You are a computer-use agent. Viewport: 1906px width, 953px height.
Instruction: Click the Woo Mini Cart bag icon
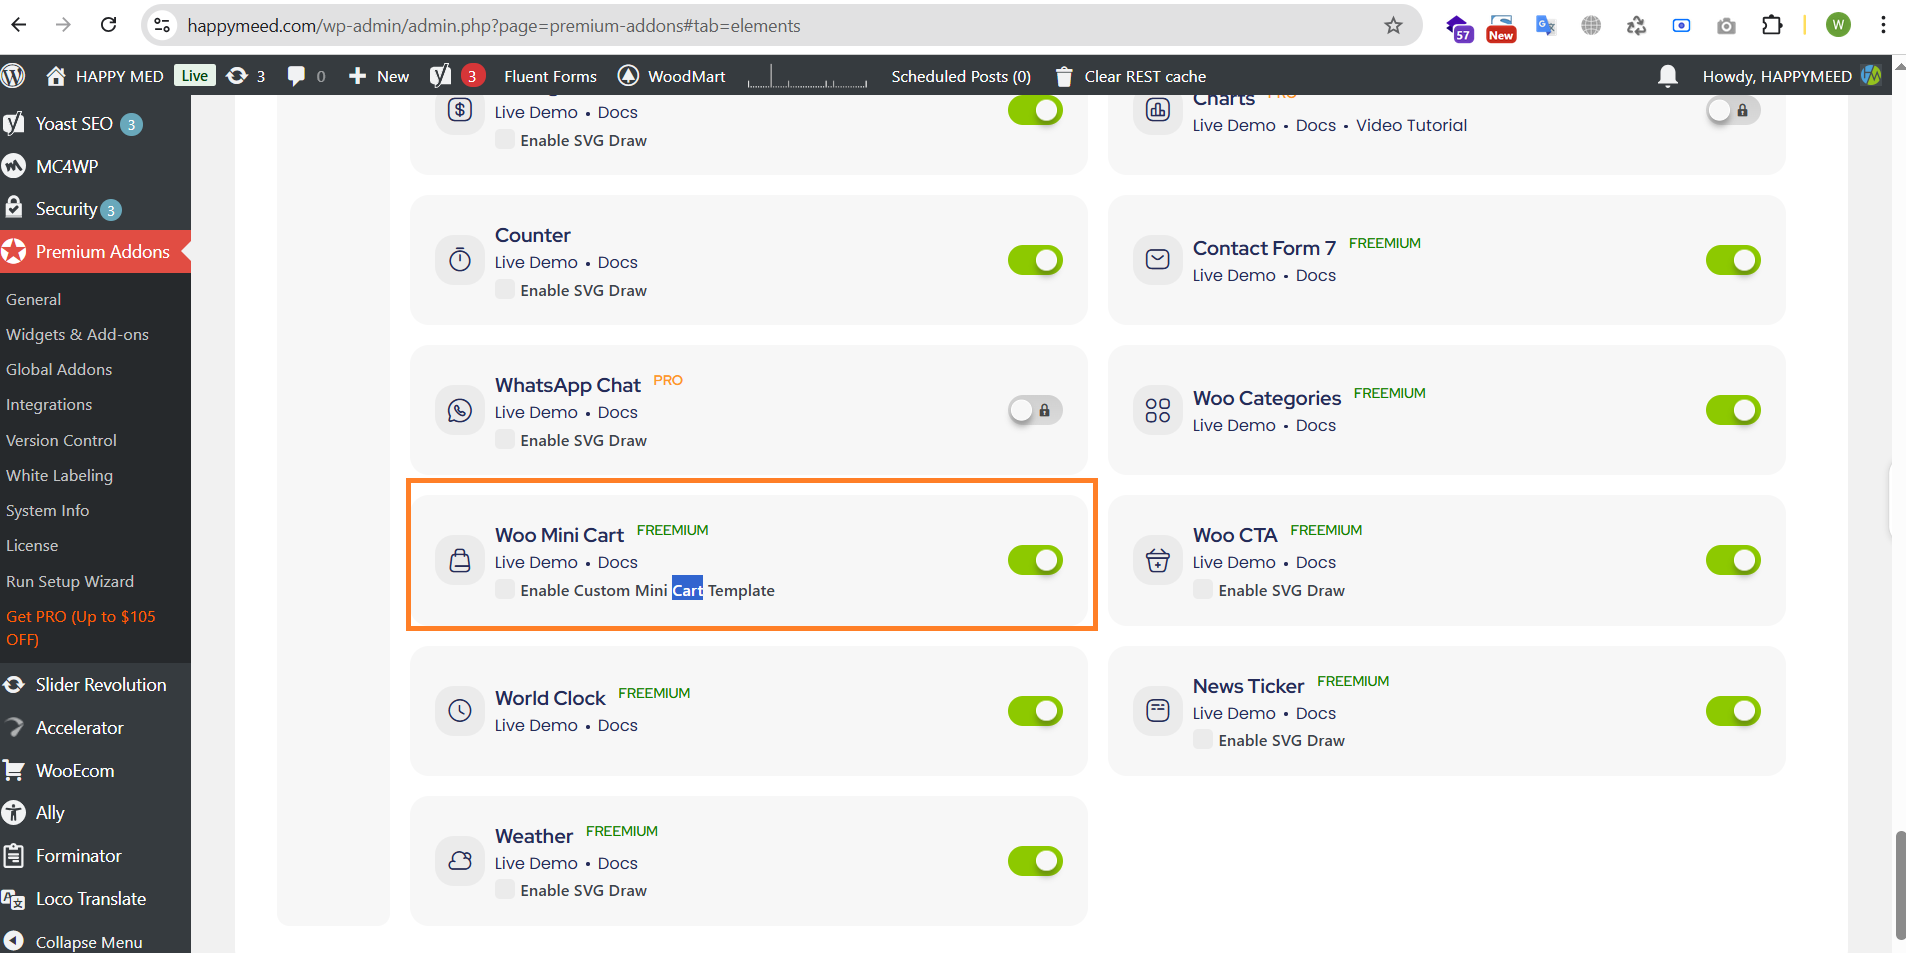[459, 560]
